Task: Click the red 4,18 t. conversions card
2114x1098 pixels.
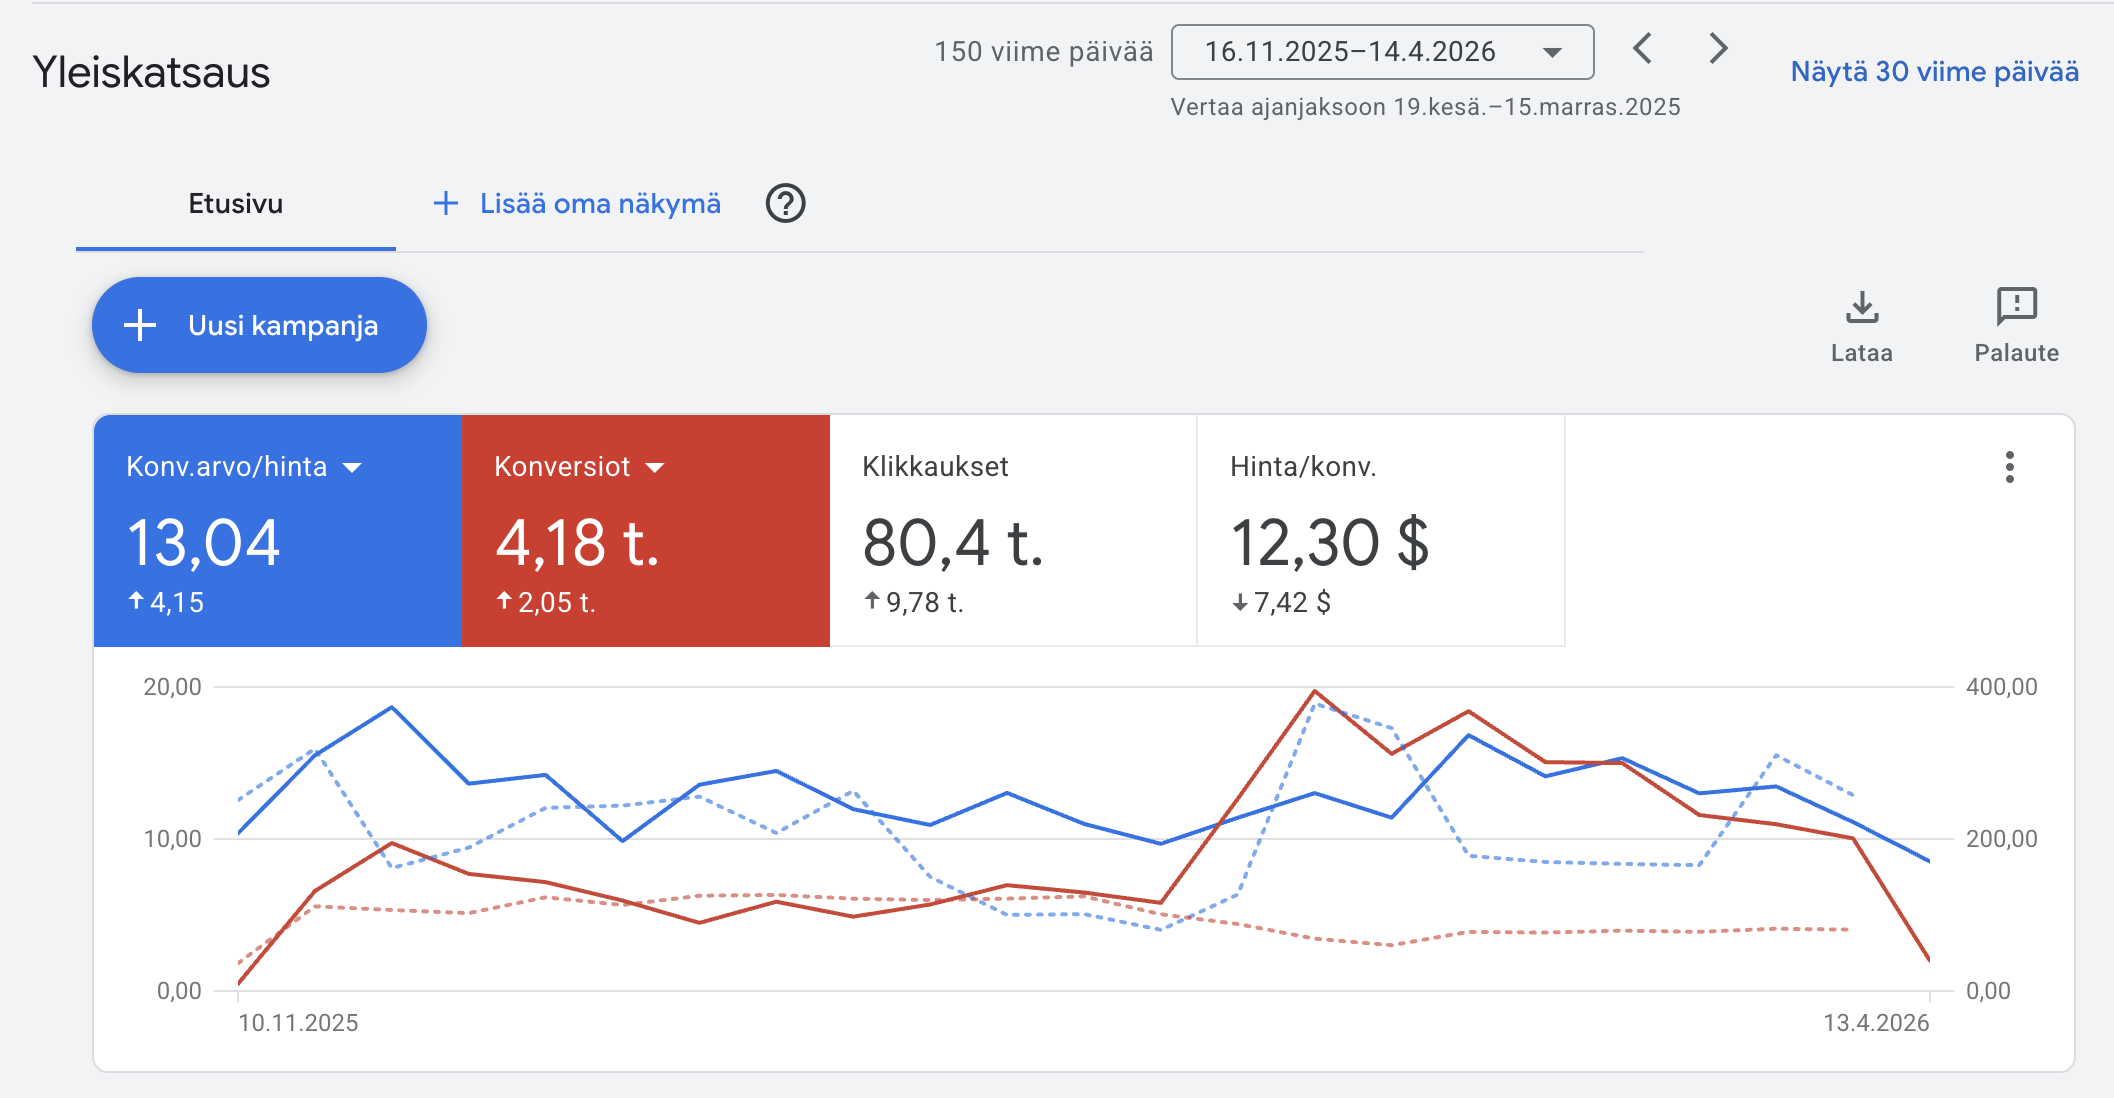Action: point(646,531)
